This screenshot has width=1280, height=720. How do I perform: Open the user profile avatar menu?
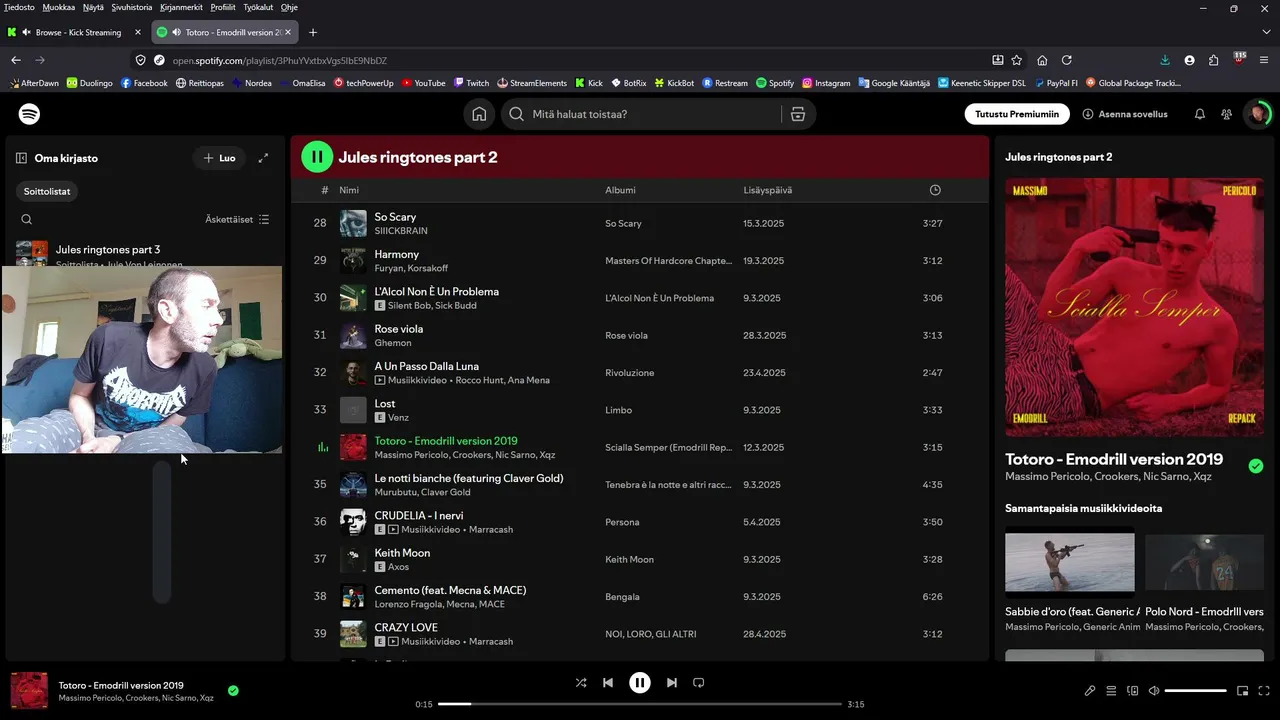click(x=1257, y=114)
